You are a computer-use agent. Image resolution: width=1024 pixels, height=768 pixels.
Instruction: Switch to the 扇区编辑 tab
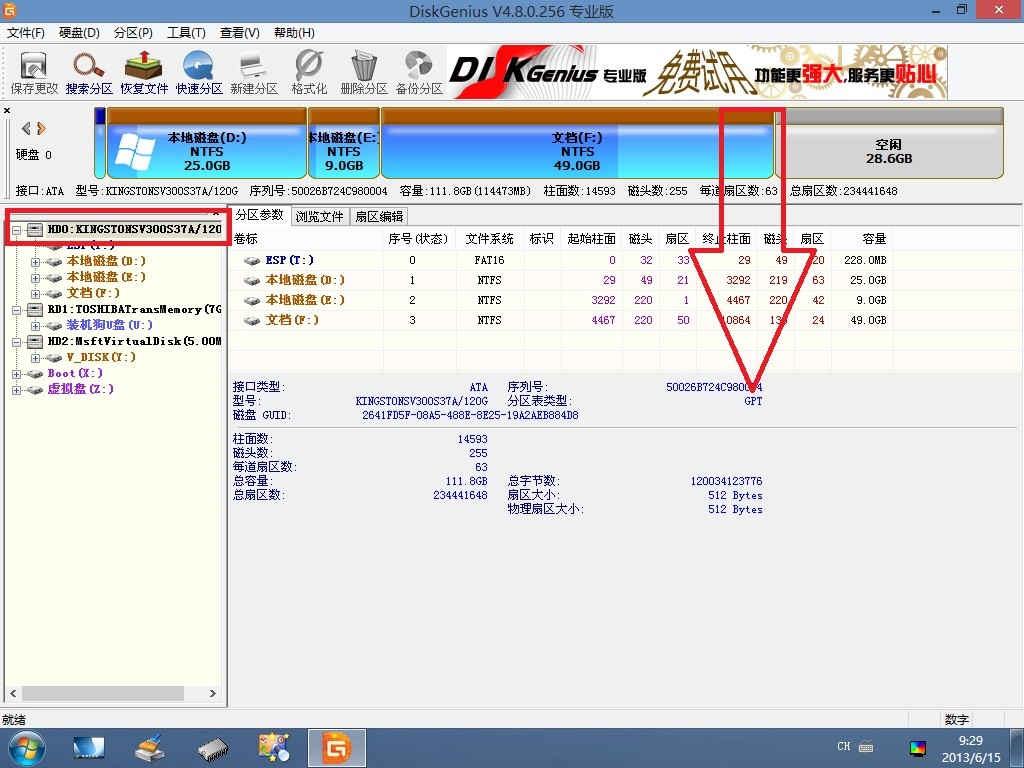coord(379,216)
